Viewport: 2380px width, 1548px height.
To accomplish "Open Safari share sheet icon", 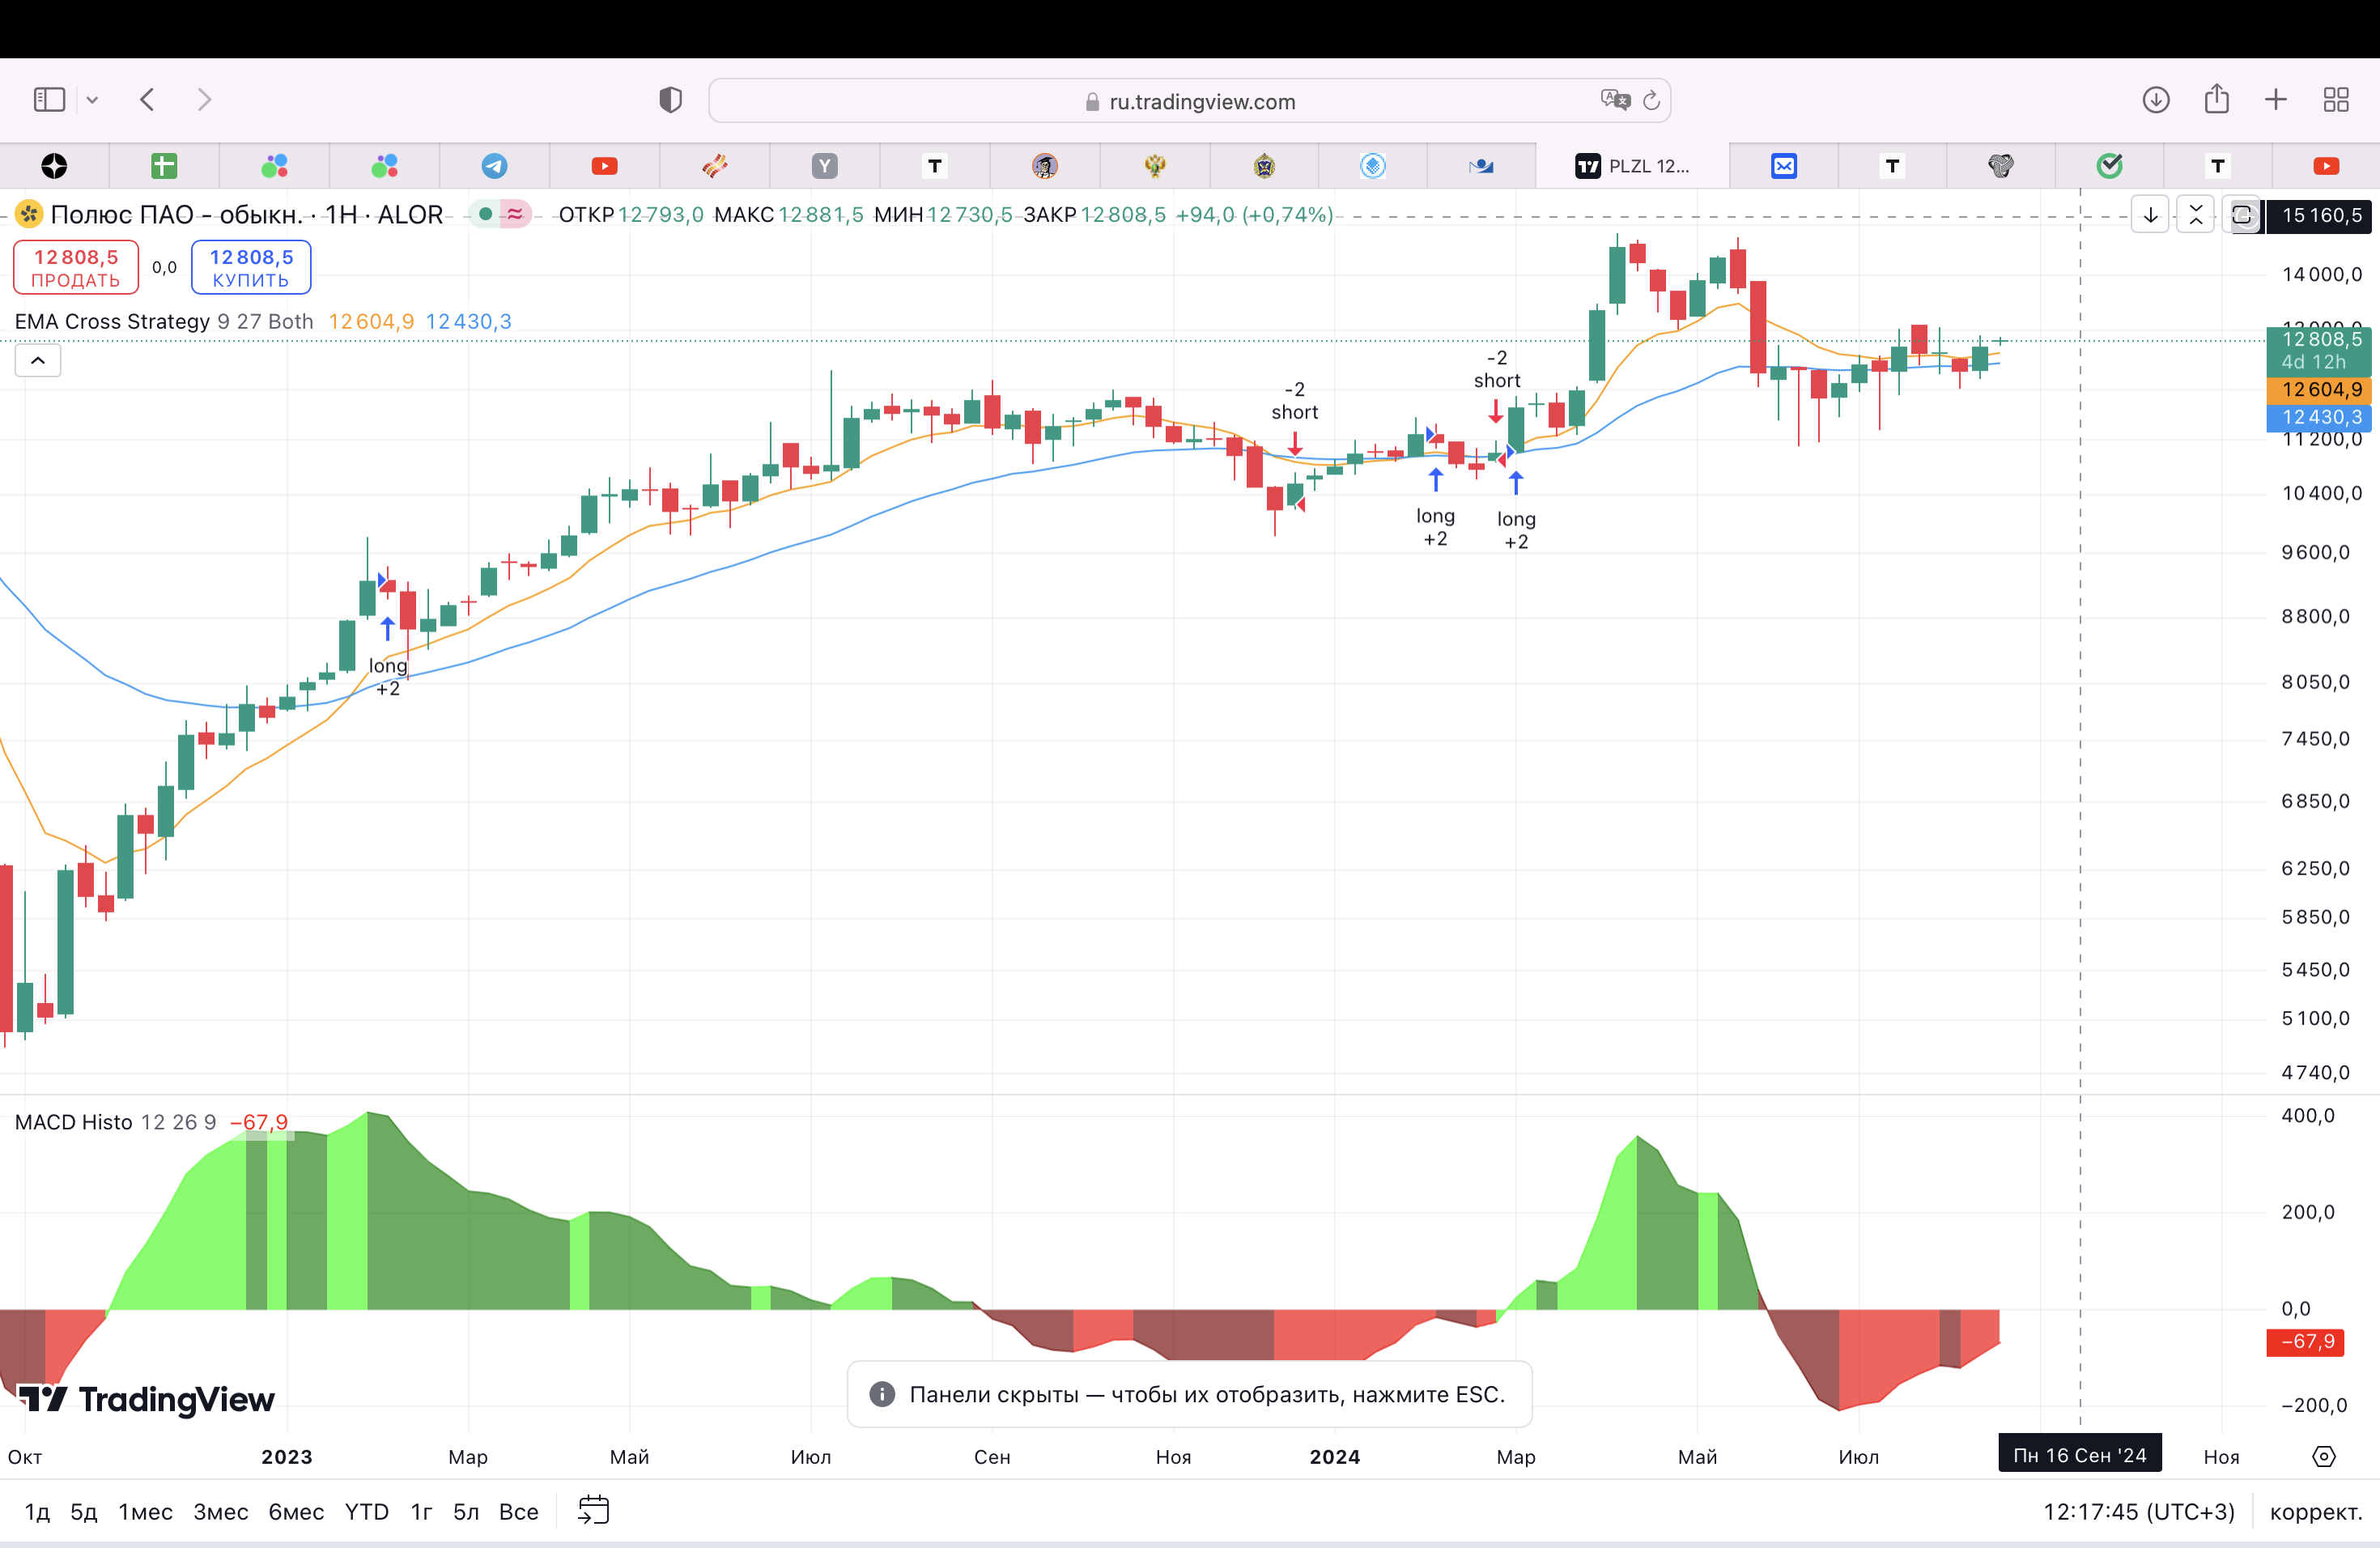I will tap(2217, 99).
